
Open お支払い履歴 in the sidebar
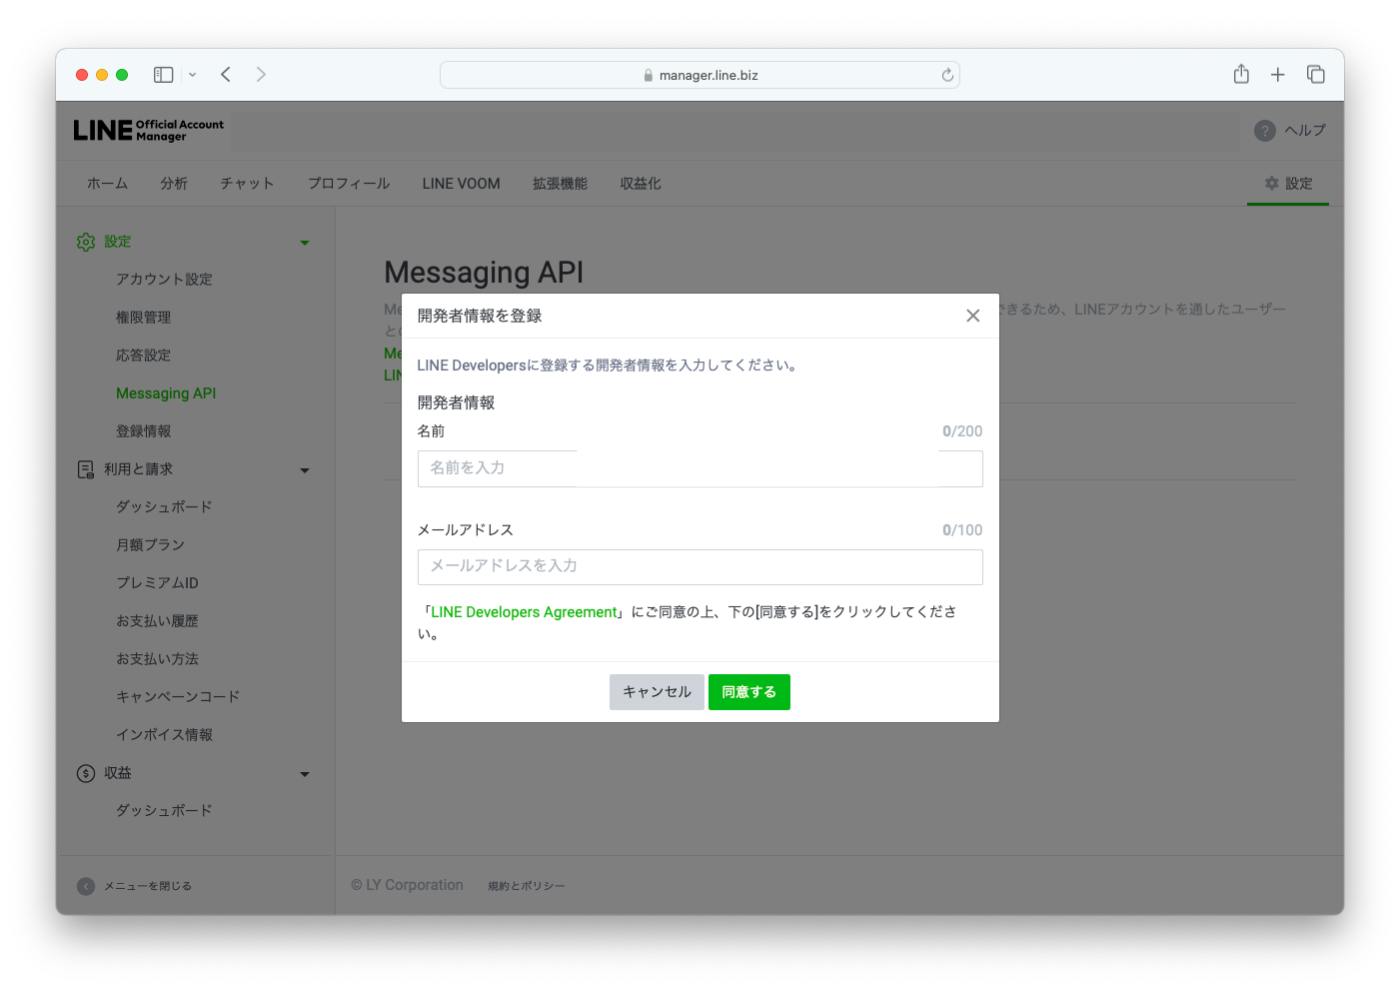tap(157, 622)
